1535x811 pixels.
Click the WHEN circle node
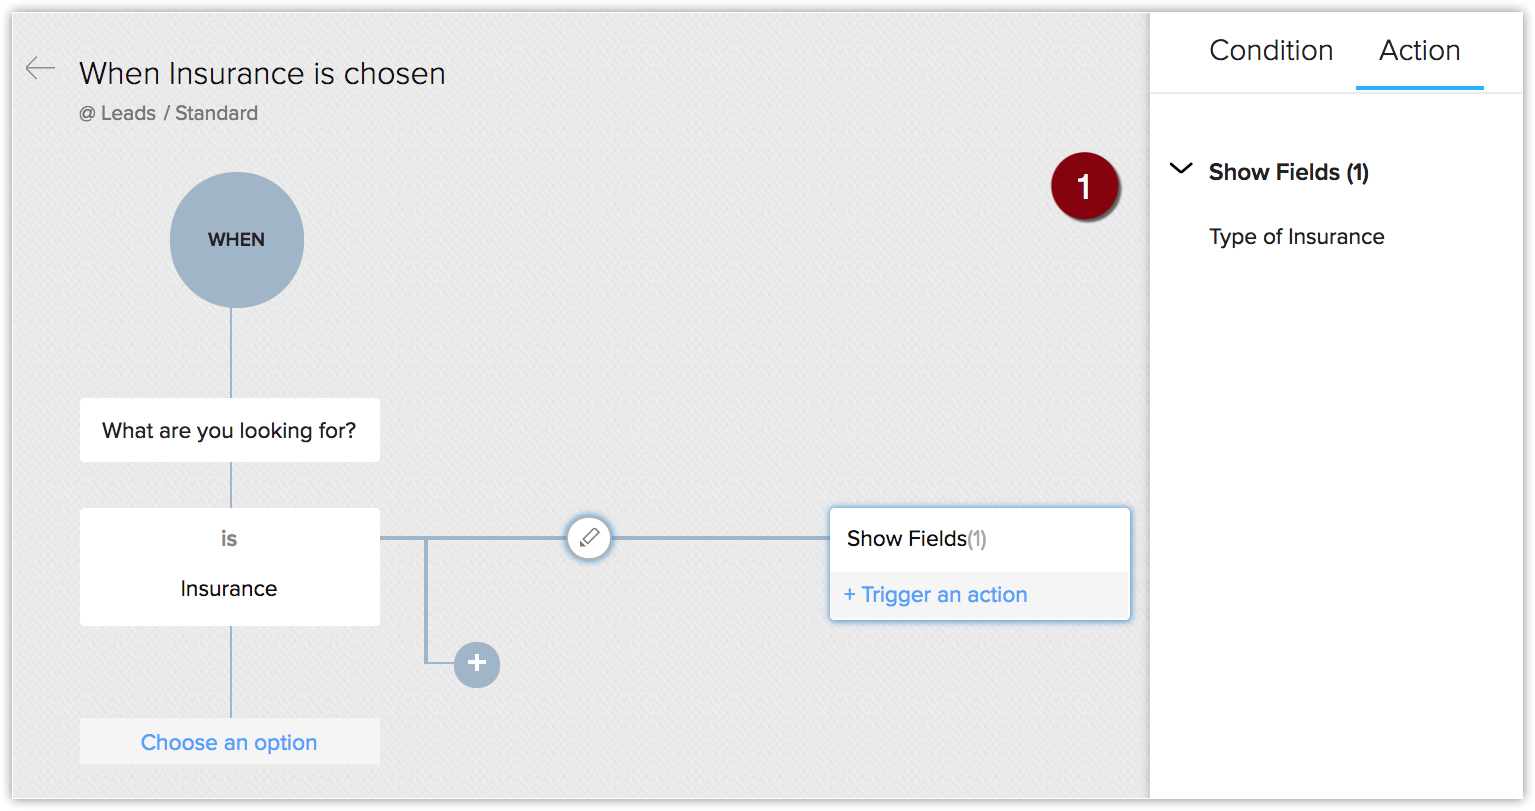coord(237,240)
